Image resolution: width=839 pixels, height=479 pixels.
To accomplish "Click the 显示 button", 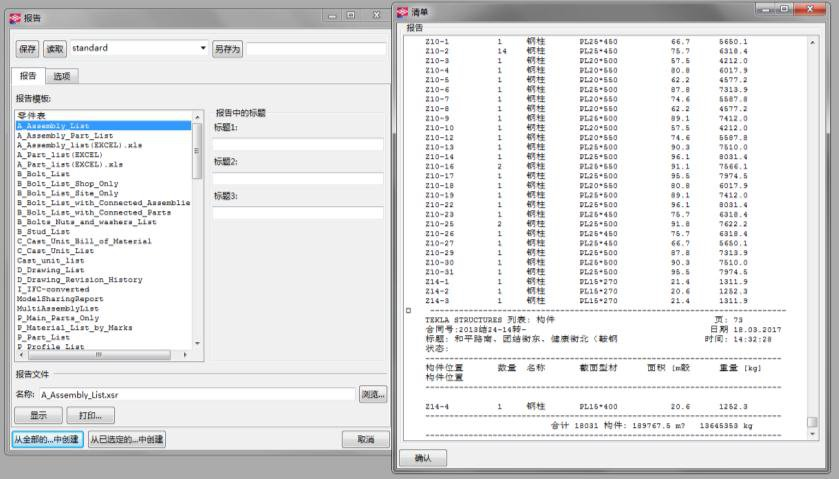I will point(38,415).
